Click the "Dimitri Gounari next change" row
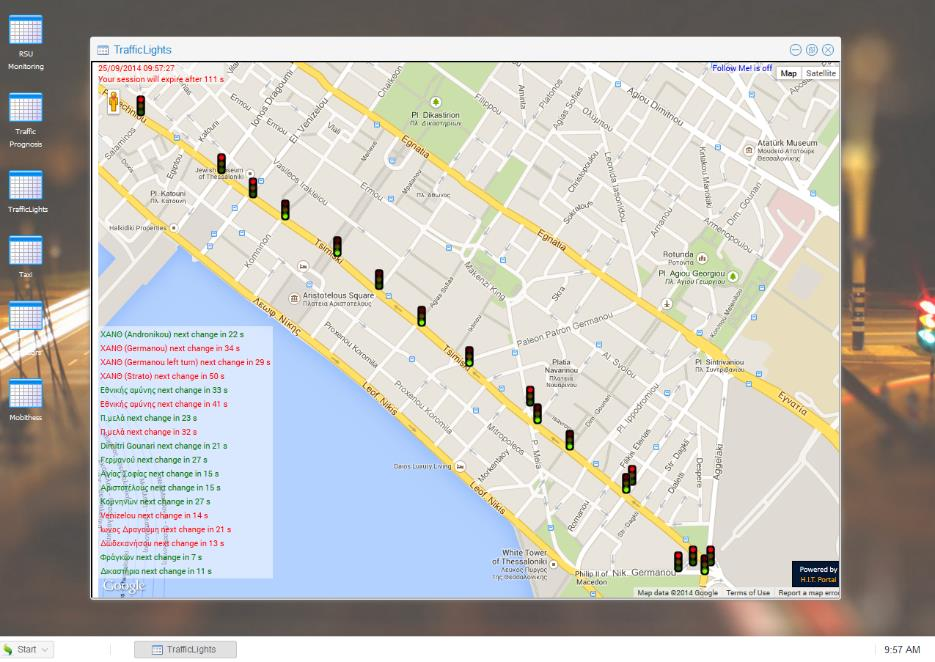The height and width of the screenshot is (662, 935). click(x=164, y=446)
